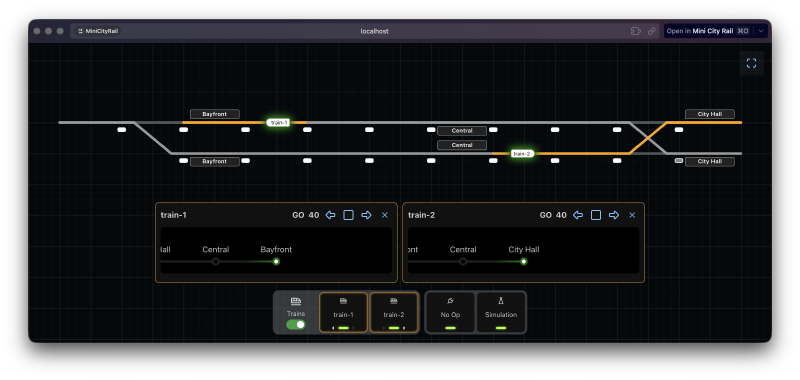Click the small right arrow in train-1 card
This screenshot has height=380, width=800.
coord(353,328)
